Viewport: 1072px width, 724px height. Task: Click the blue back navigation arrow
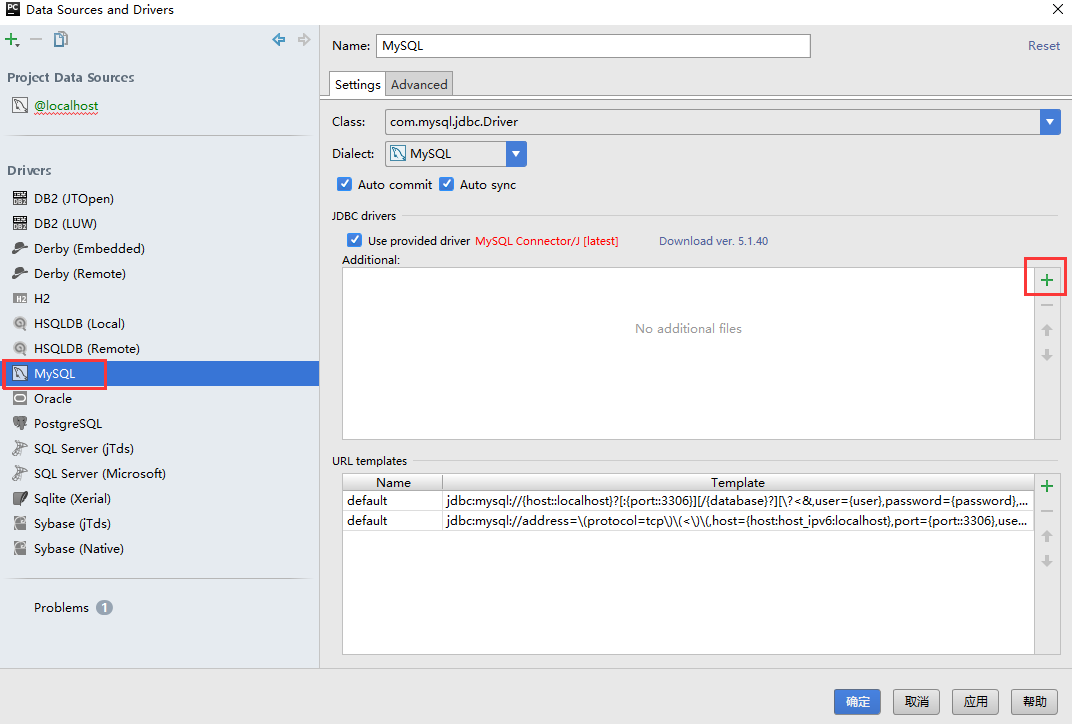point(279,40)
